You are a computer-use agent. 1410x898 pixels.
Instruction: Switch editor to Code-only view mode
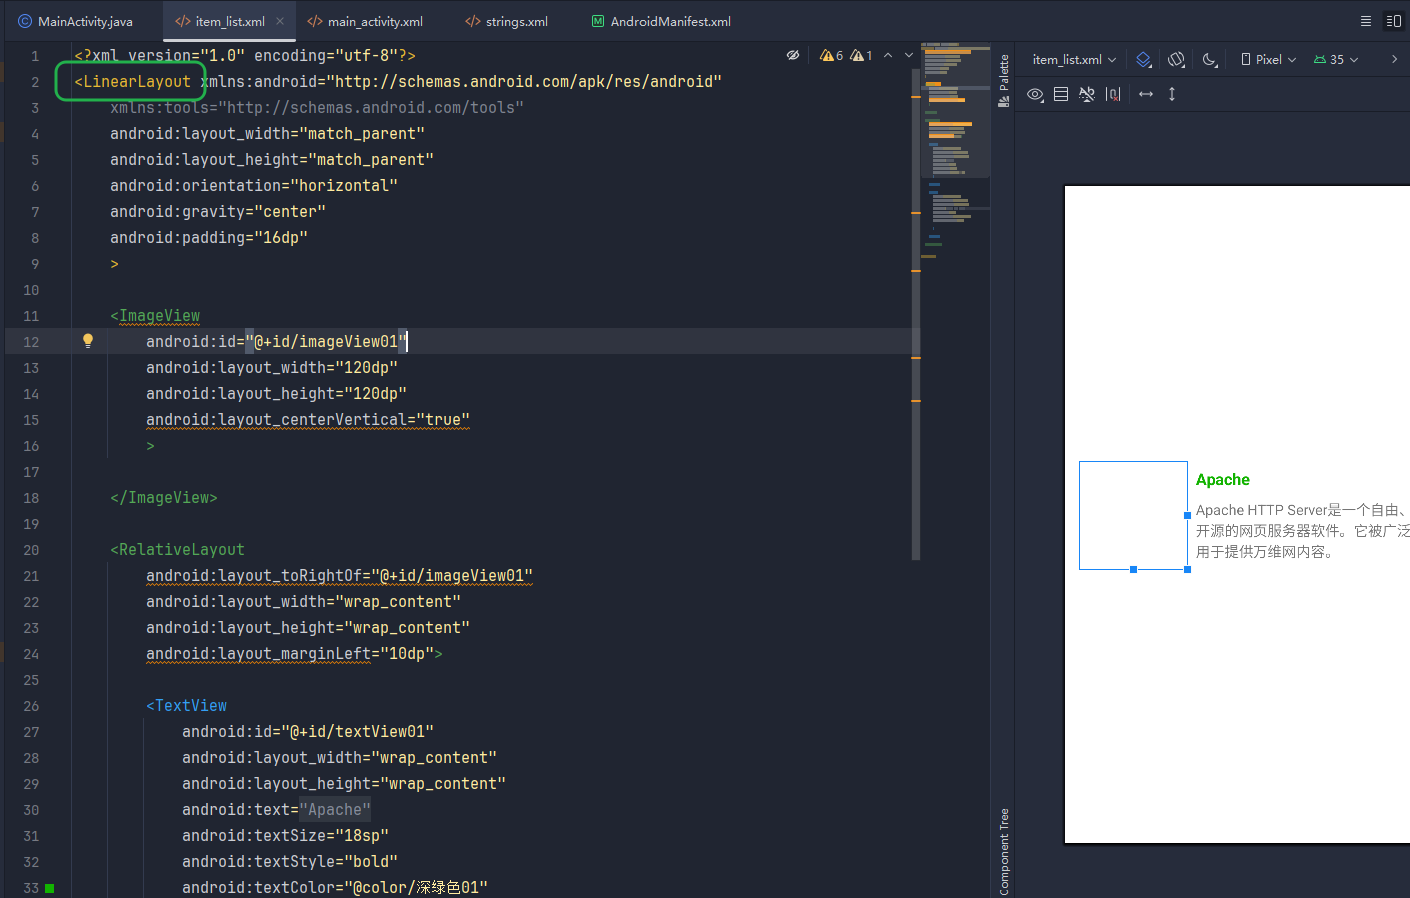(x=1366, y=21)
